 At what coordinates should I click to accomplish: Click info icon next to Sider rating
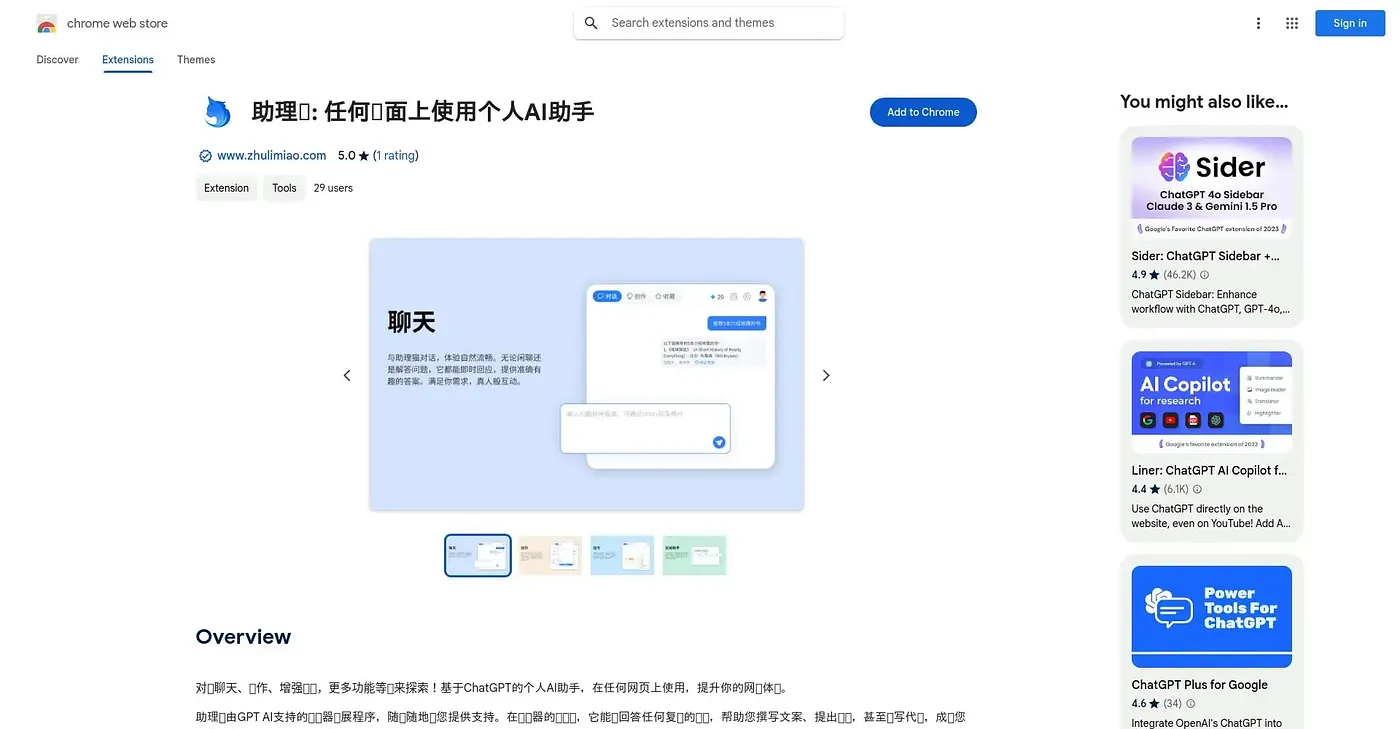point(1204,275)
